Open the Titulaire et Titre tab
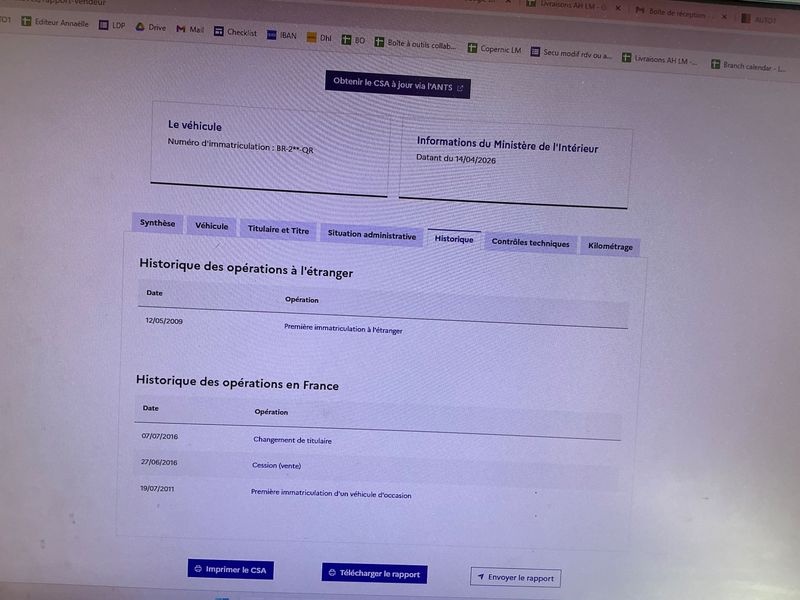Image resolution: width=800 pixels, height=600 pixels. [x=278, y=230]
